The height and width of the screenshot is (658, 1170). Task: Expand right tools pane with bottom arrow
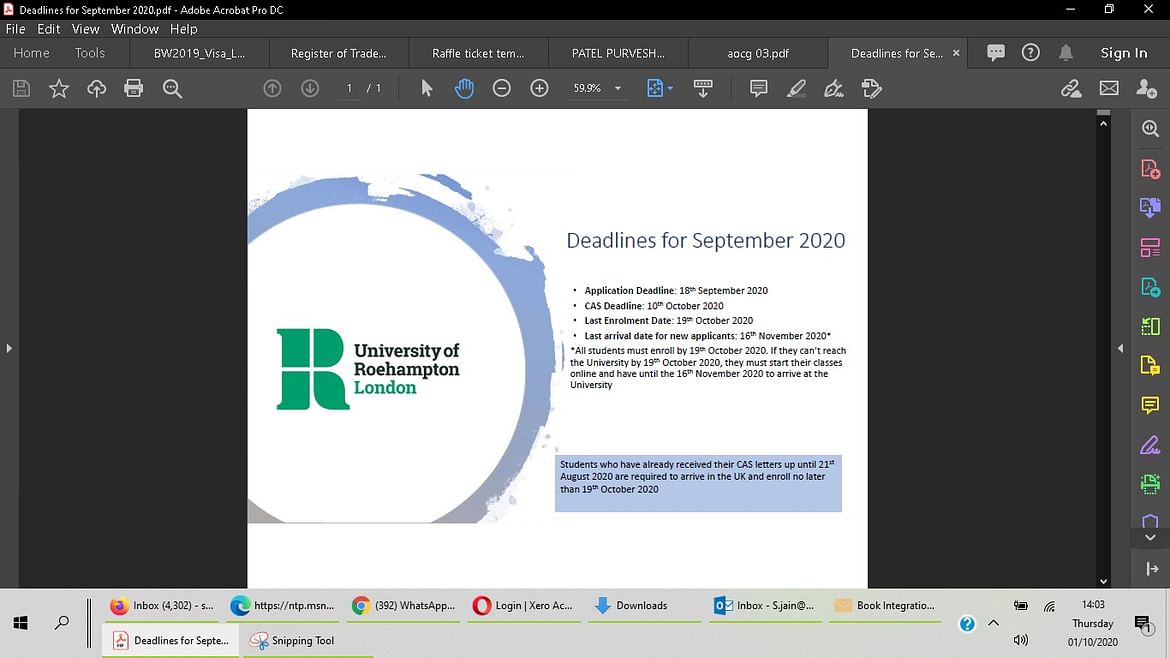point(1152,568)
